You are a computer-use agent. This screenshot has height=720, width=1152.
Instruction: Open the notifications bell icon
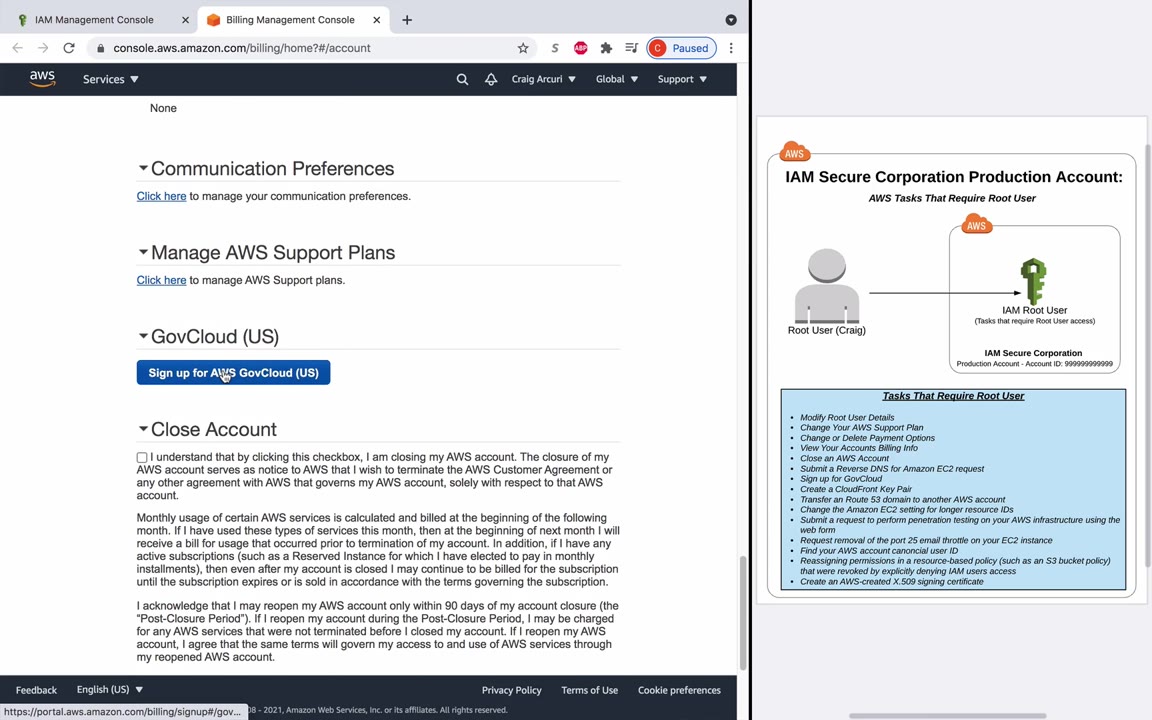[491, 79]
